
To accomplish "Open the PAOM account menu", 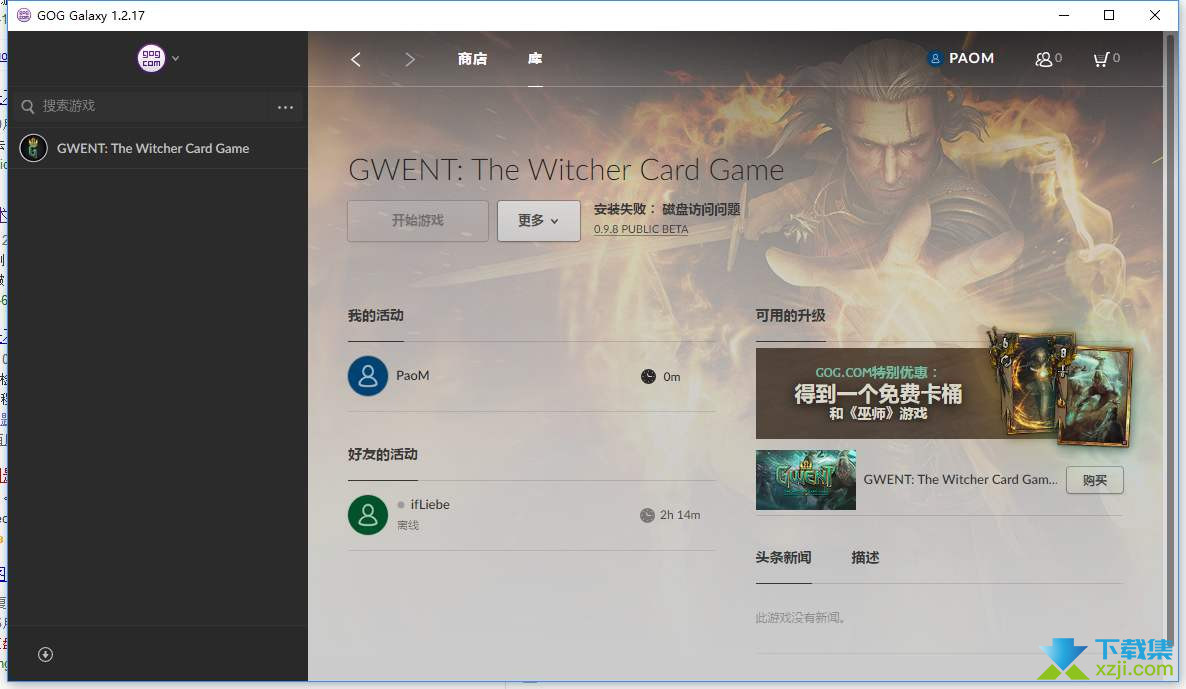I will click(x=961, y=58).
